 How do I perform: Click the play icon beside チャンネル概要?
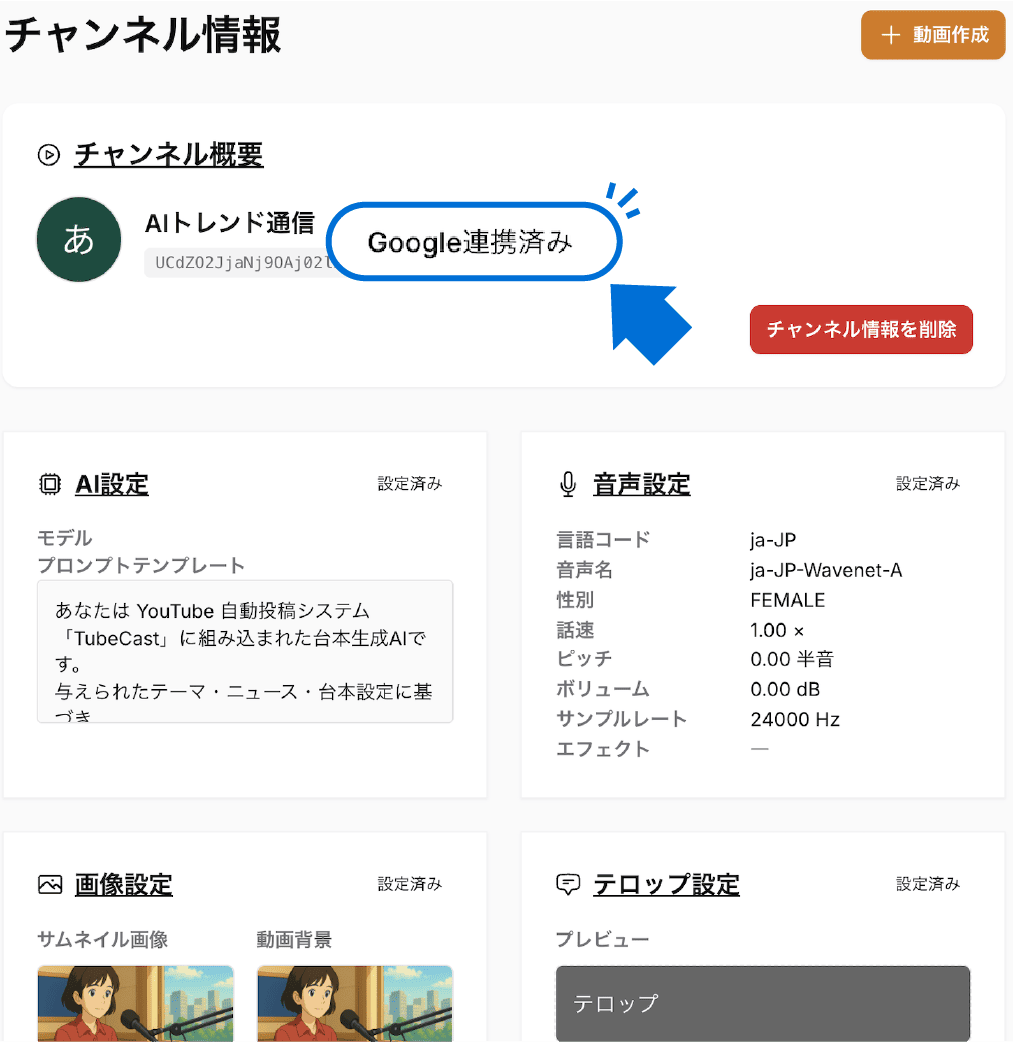click(x=48, y=155)
